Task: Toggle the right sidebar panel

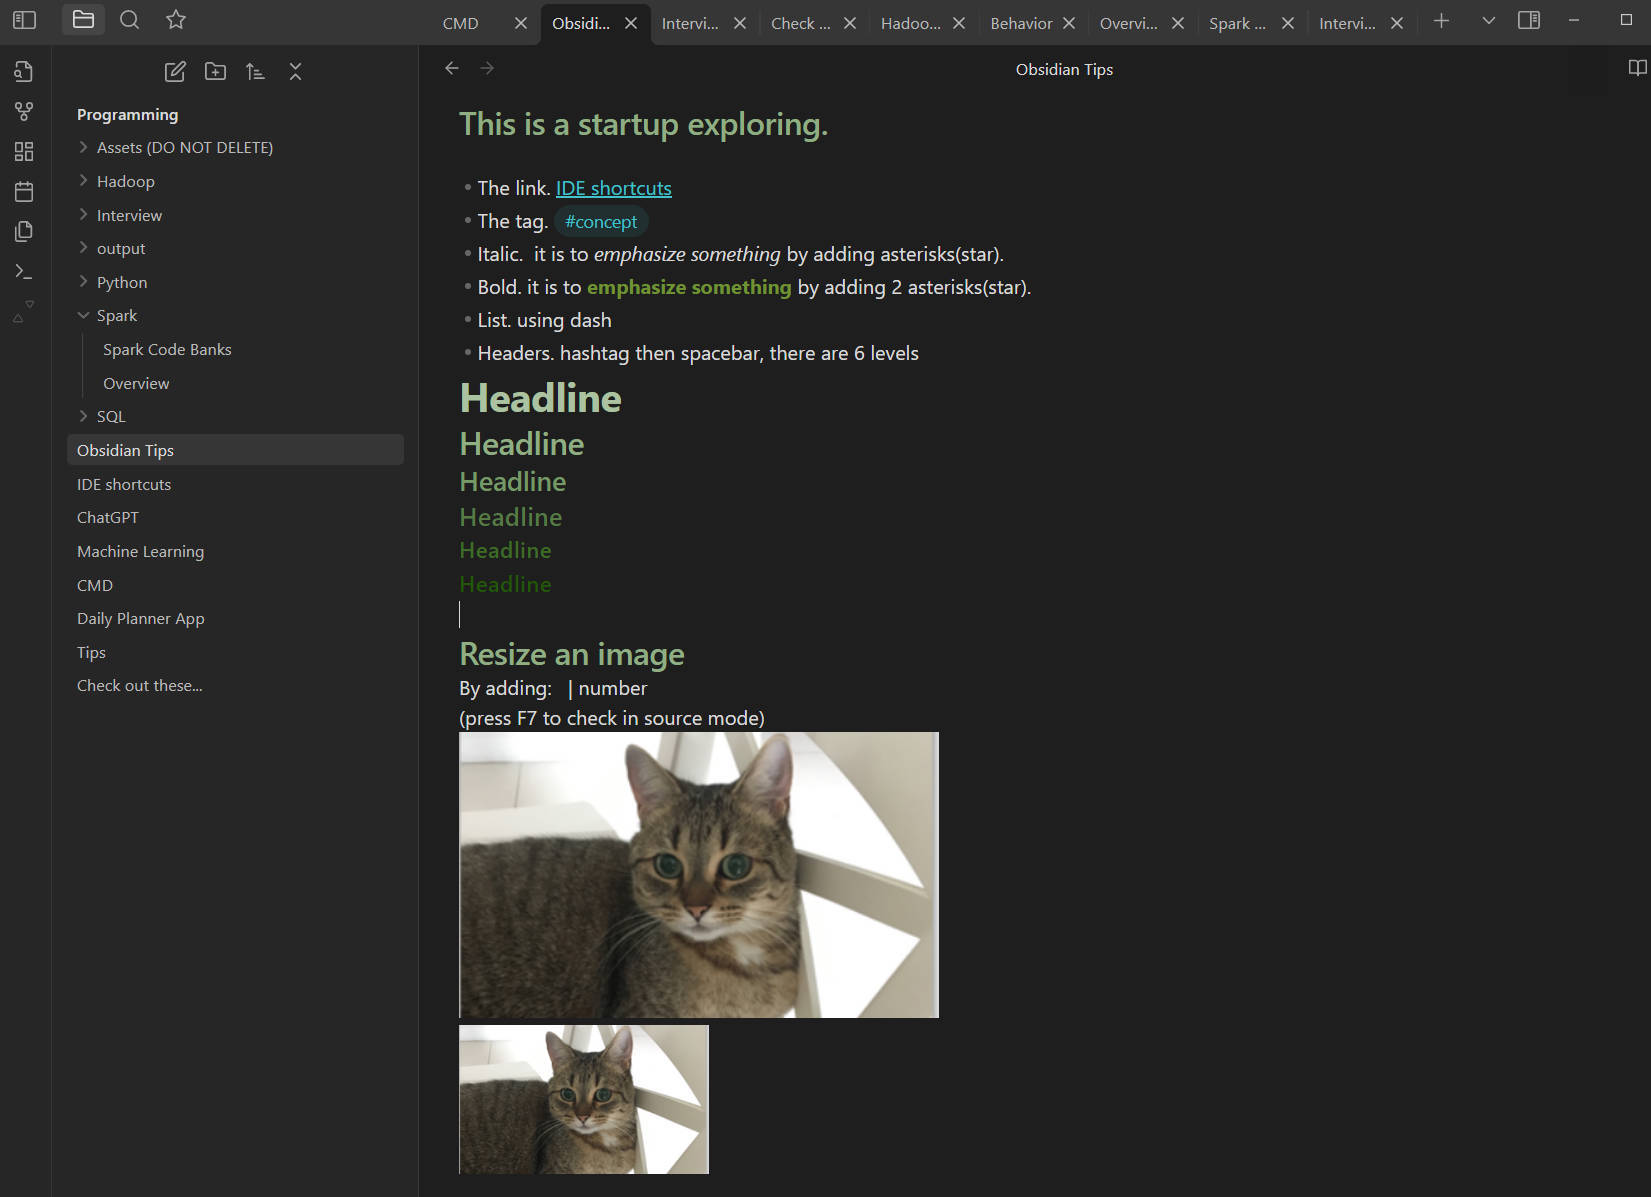Action: pyautogui.click(x=1528, y=21)
